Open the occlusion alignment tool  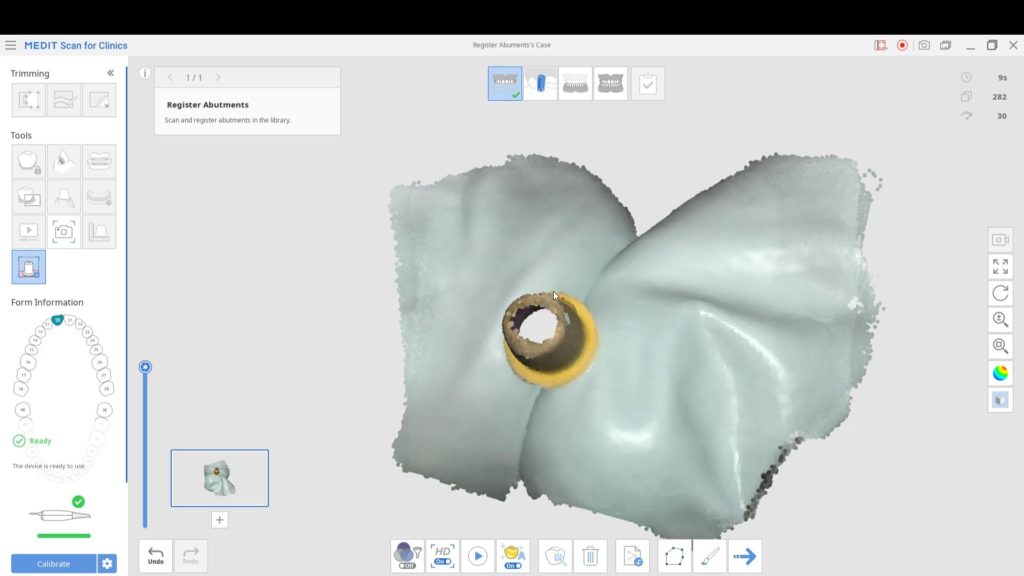tap(99, 161)
